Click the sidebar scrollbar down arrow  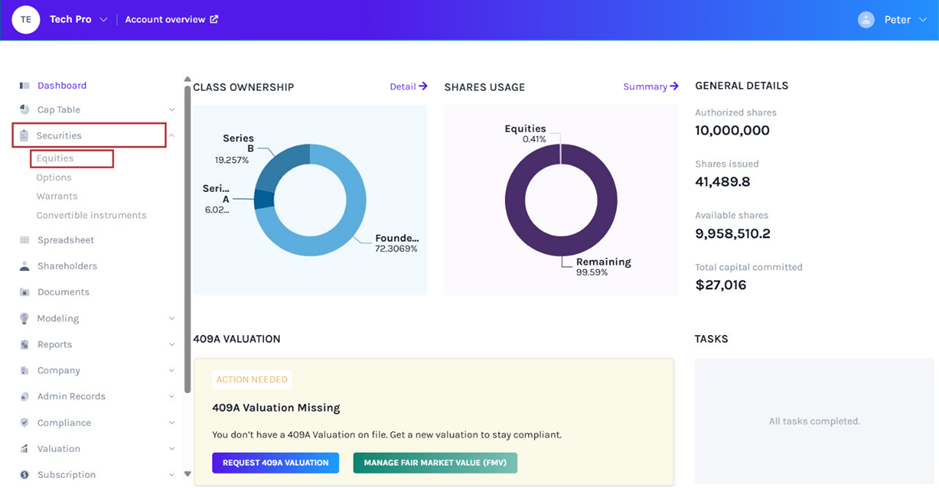coord(187,474)
